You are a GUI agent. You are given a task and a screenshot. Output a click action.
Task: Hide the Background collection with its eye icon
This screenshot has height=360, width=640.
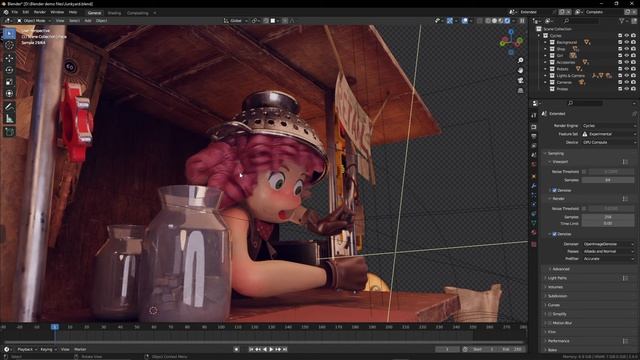point(627,42)
